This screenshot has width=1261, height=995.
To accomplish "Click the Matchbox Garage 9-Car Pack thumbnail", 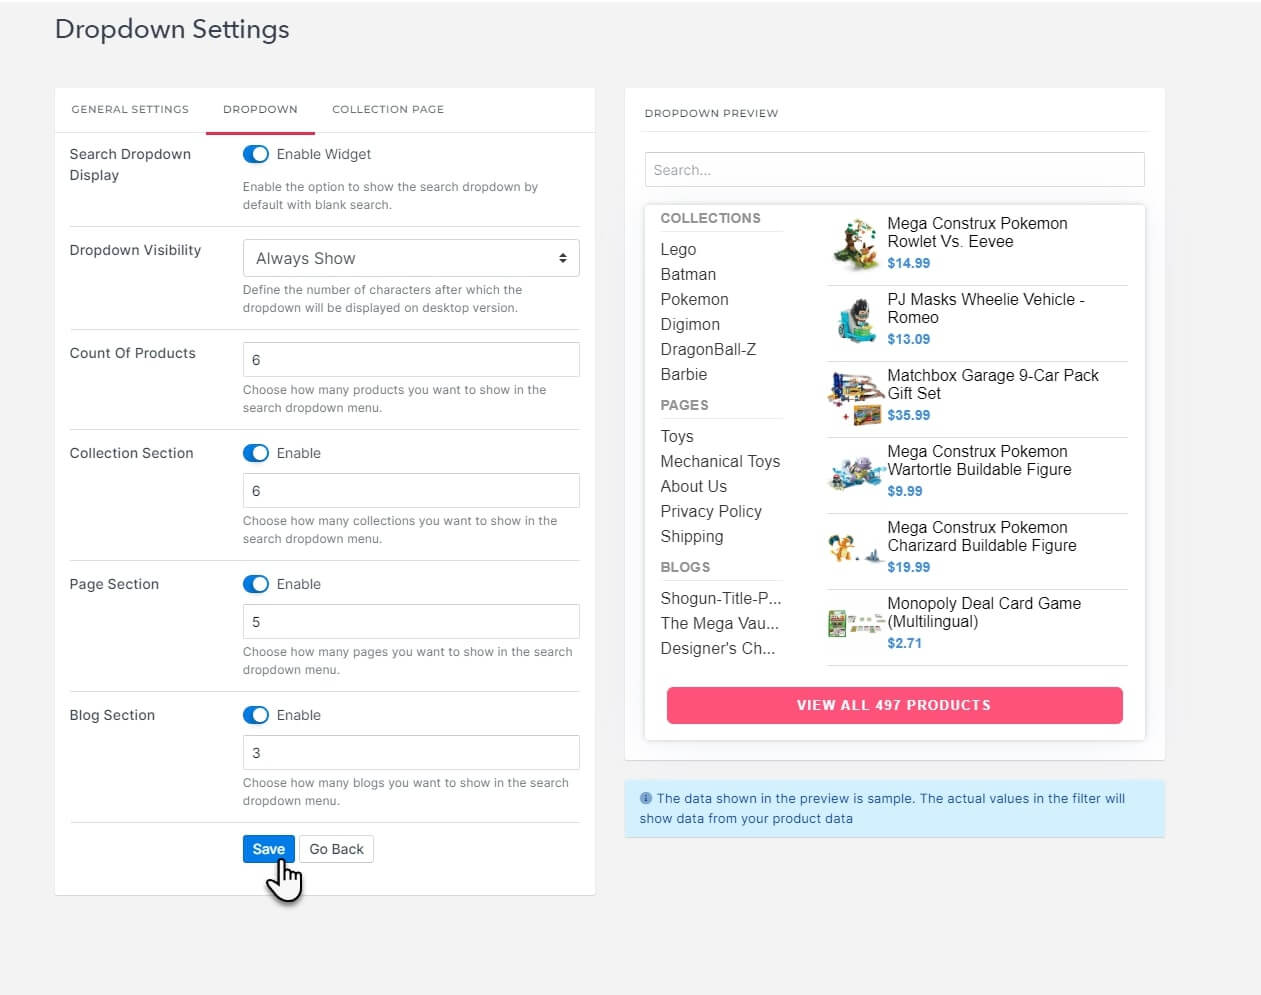I will 853,397.
